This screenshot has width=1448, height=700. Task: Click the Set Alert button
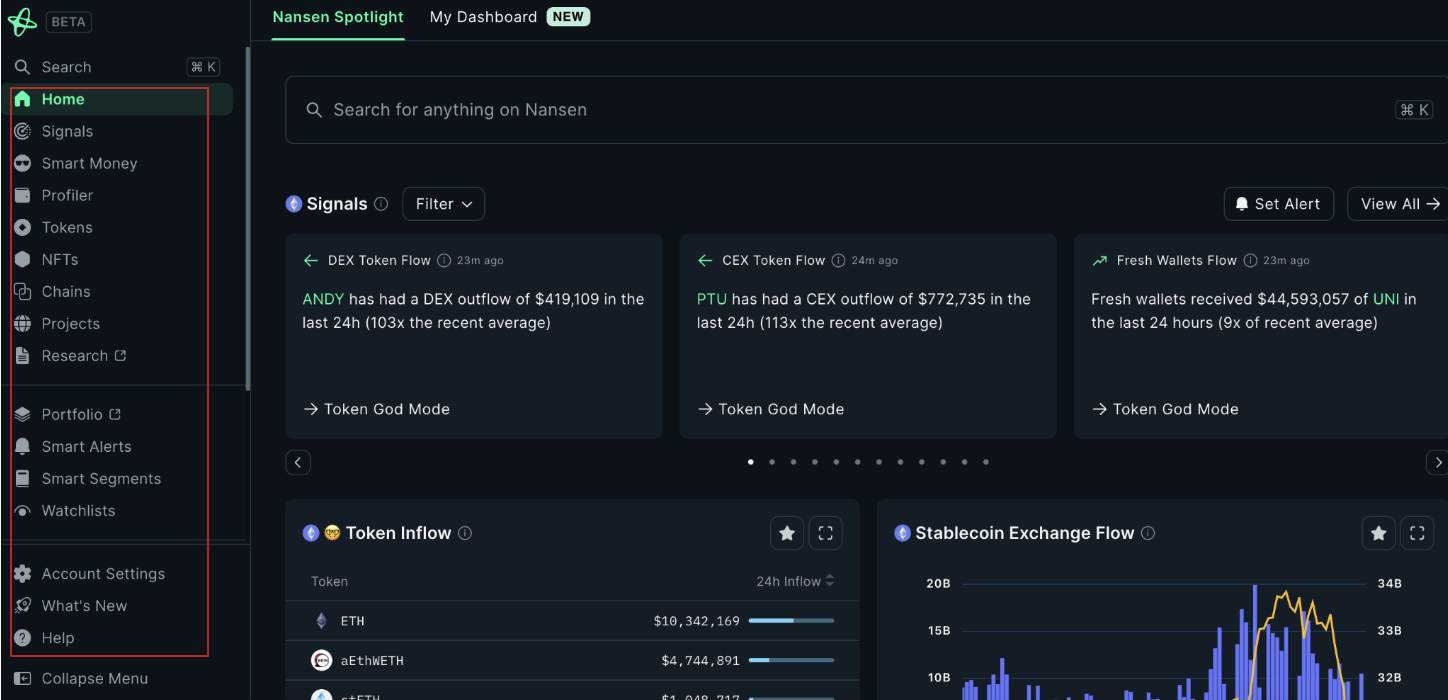pyautogui.click(x=1278, y=204)
